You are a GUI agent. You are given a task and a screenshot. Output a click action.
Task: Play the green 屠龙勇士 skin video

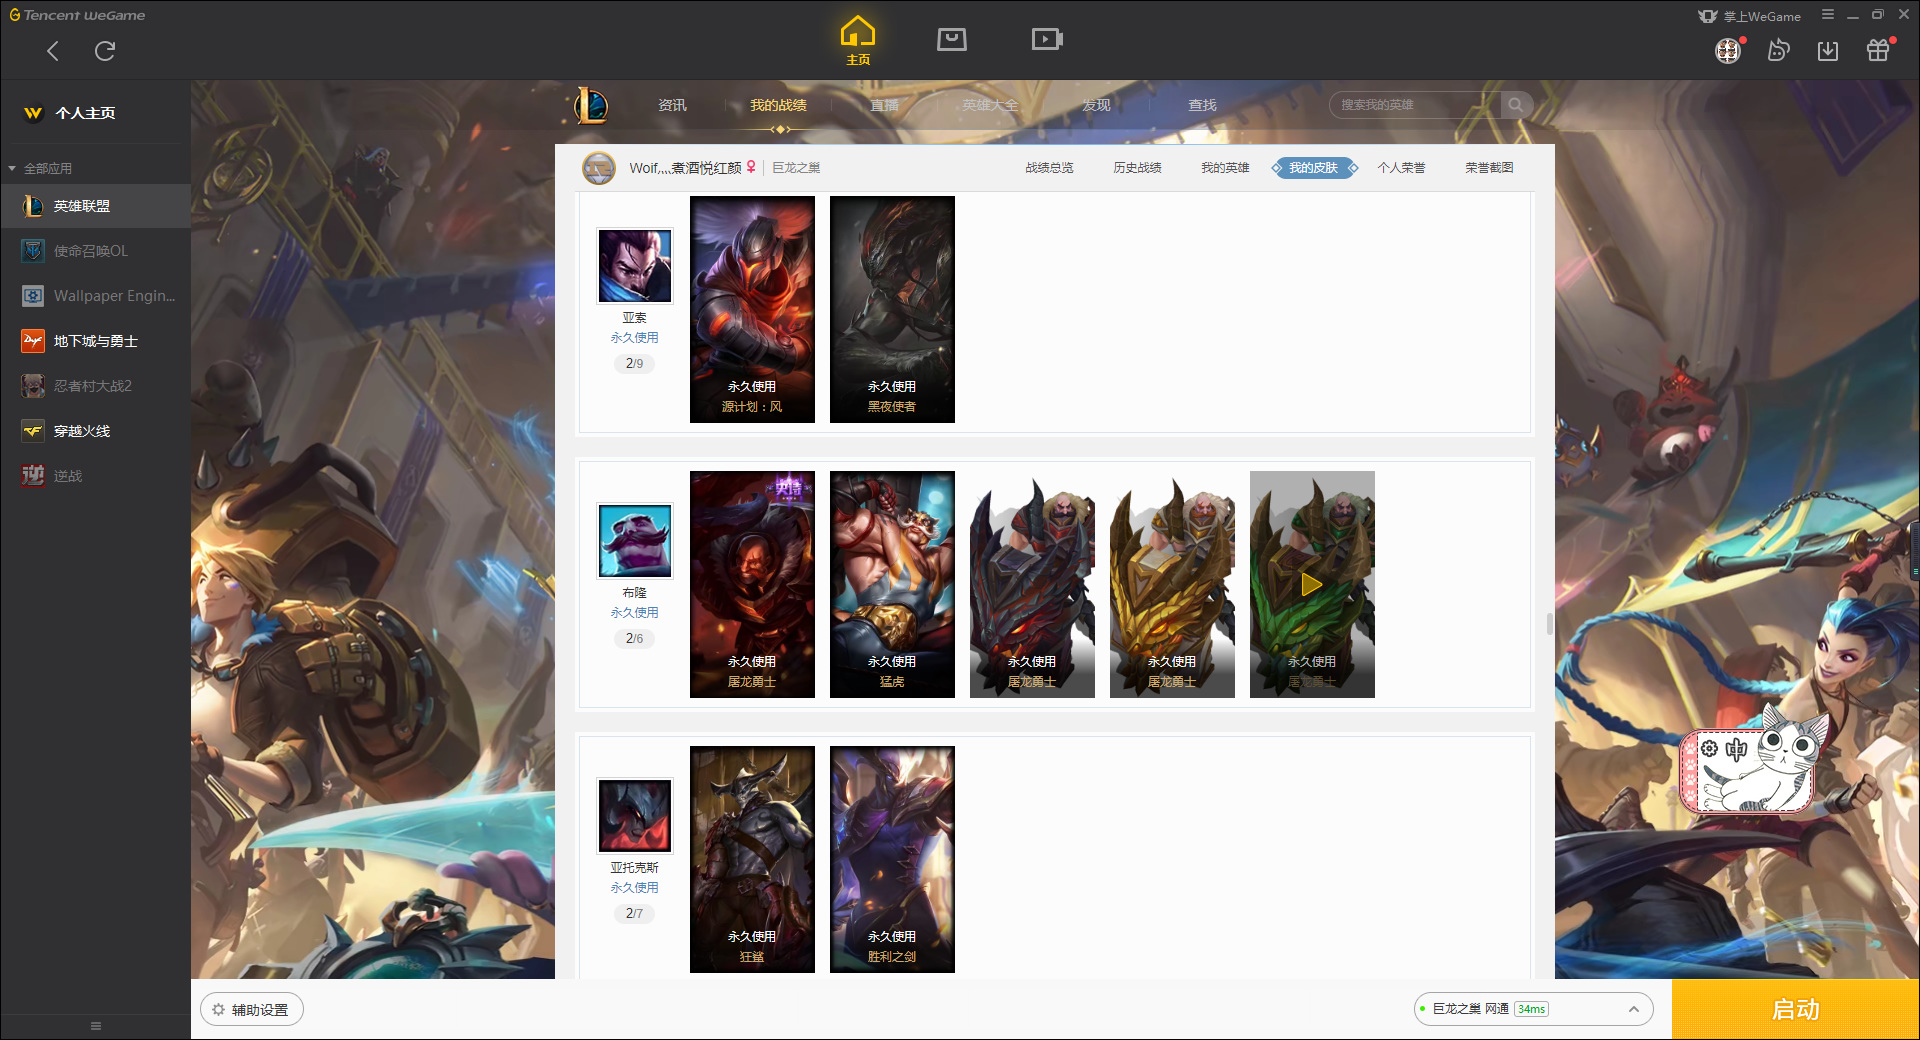click(x=1312, y=584)
